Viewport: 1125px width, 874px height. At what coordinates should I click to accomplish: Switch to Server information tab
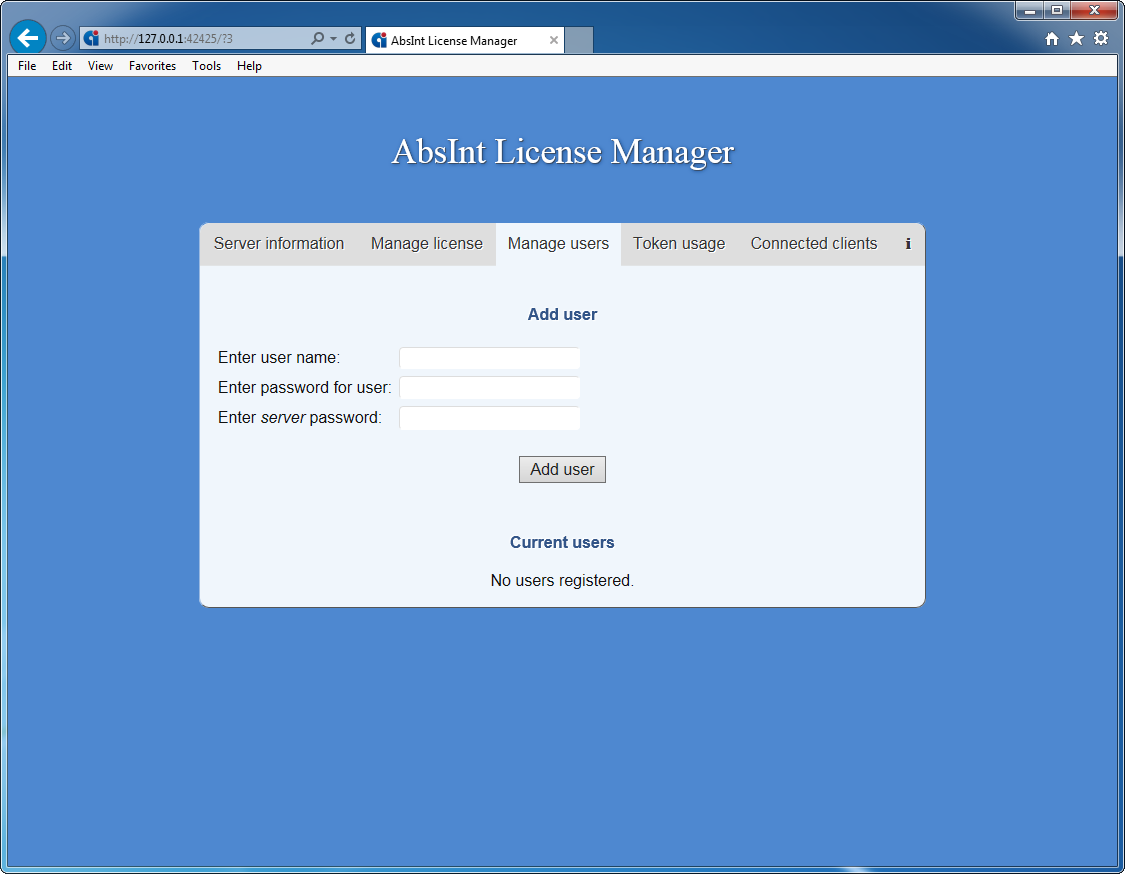(279, 244)
